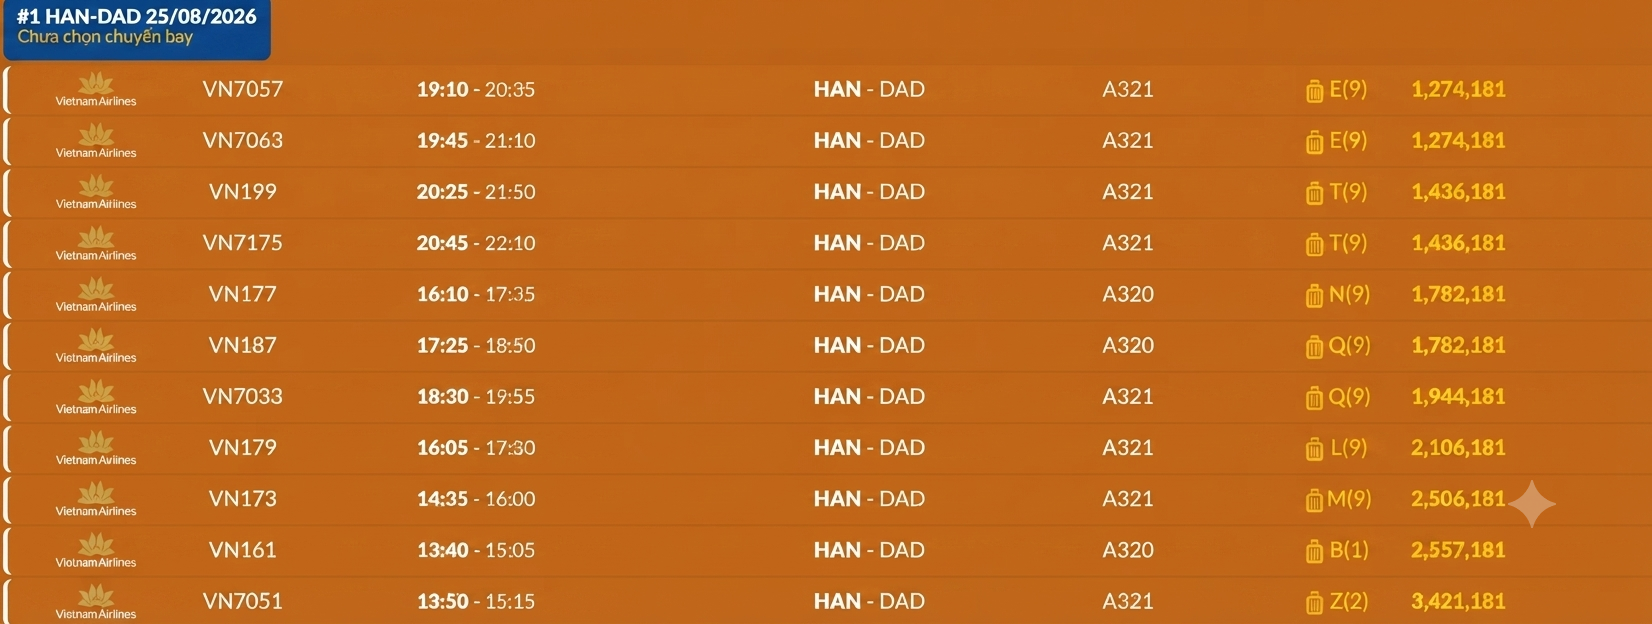Click the baggage icon for flight VN199
This screenshot has width=1652, height=624.
[x=1314, y=193]
